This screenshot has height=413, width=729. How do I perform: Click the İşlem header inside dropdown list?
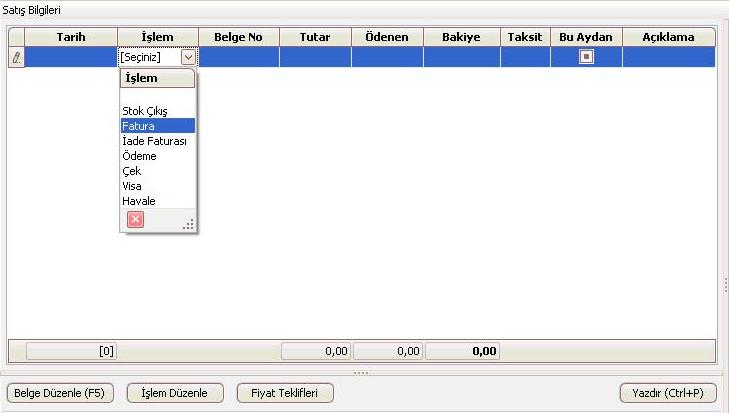coord(158,78)
